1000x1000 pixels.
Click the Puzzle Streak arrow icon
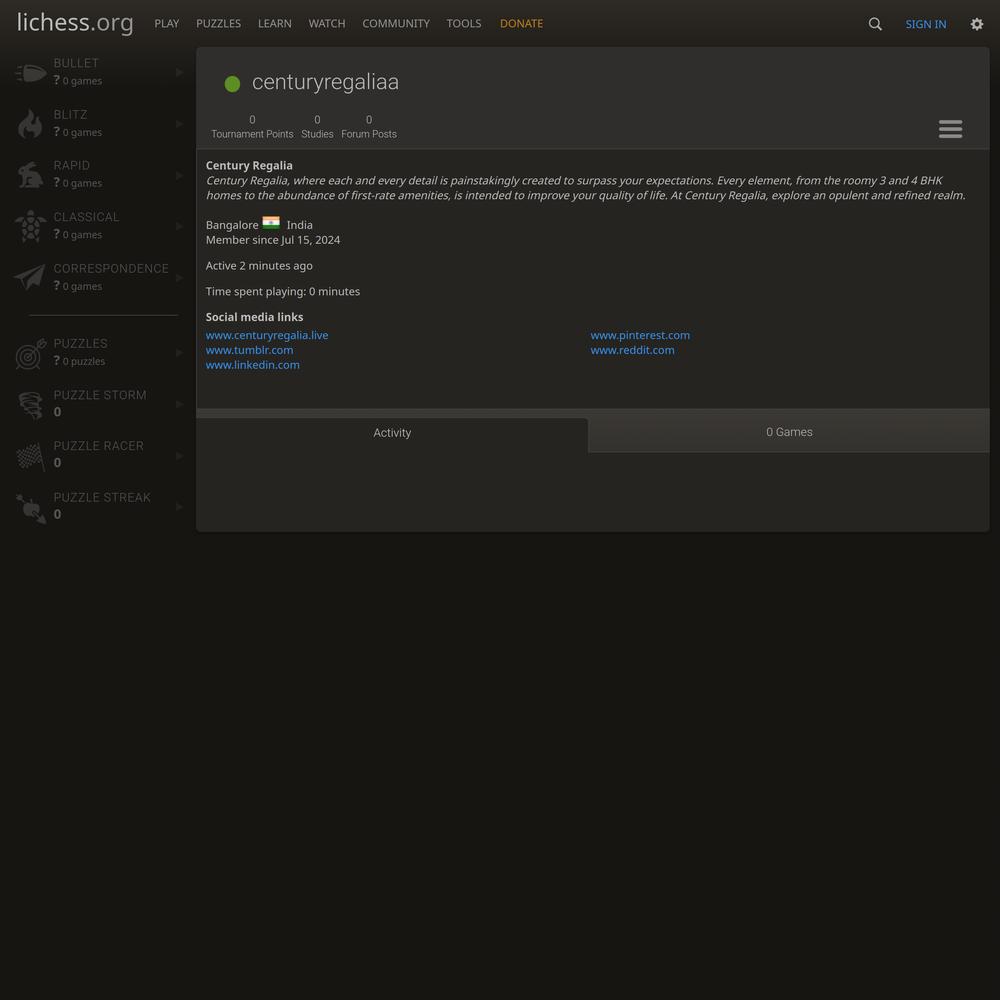[x=30, y=508]
